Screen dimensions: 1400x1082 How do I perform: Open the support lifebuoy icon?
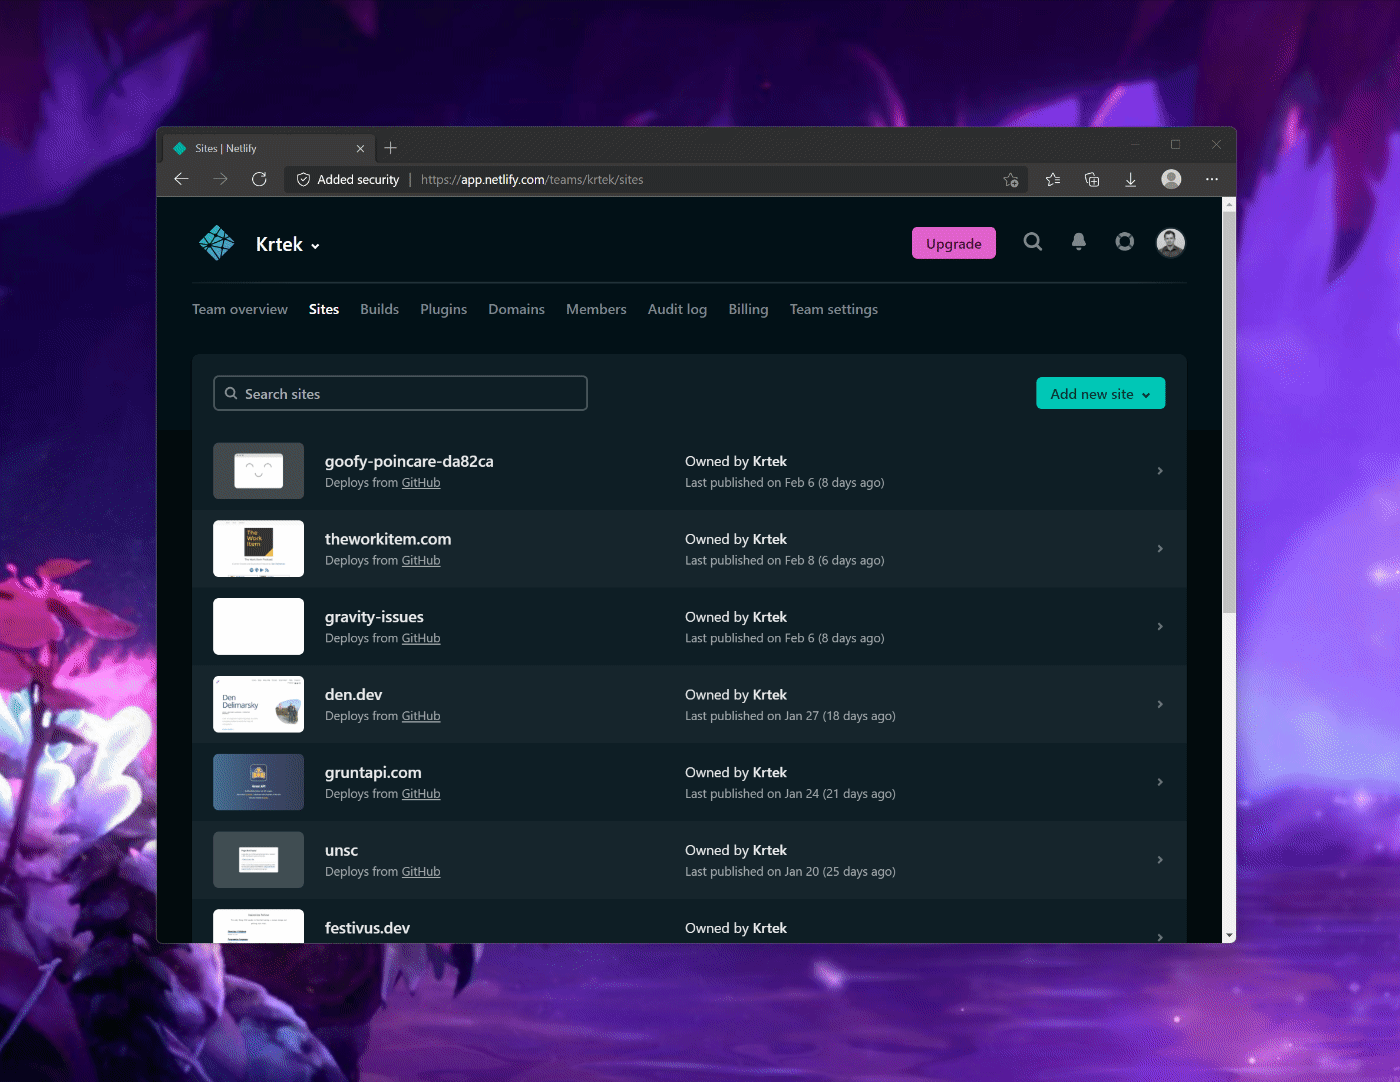click(x=1125, y=242)
